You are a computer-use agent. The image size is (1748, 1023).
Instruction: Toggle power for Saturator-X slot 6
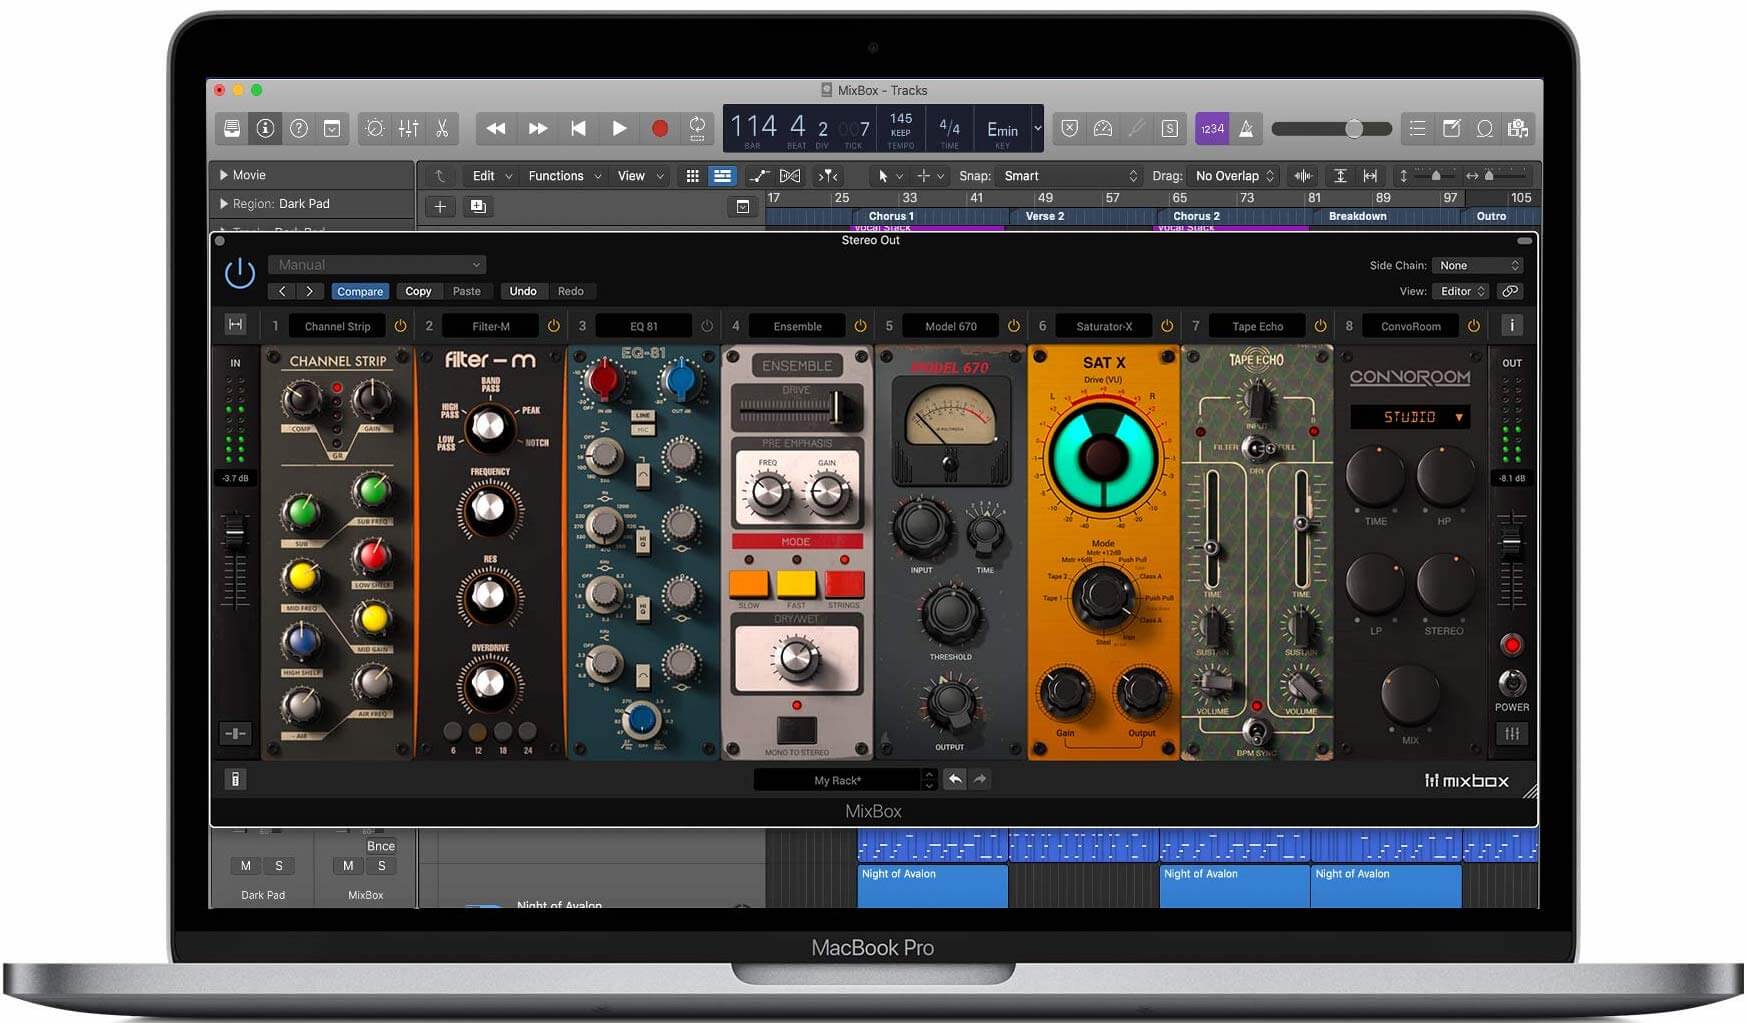pyautogui.click(x=1167, y=326)
